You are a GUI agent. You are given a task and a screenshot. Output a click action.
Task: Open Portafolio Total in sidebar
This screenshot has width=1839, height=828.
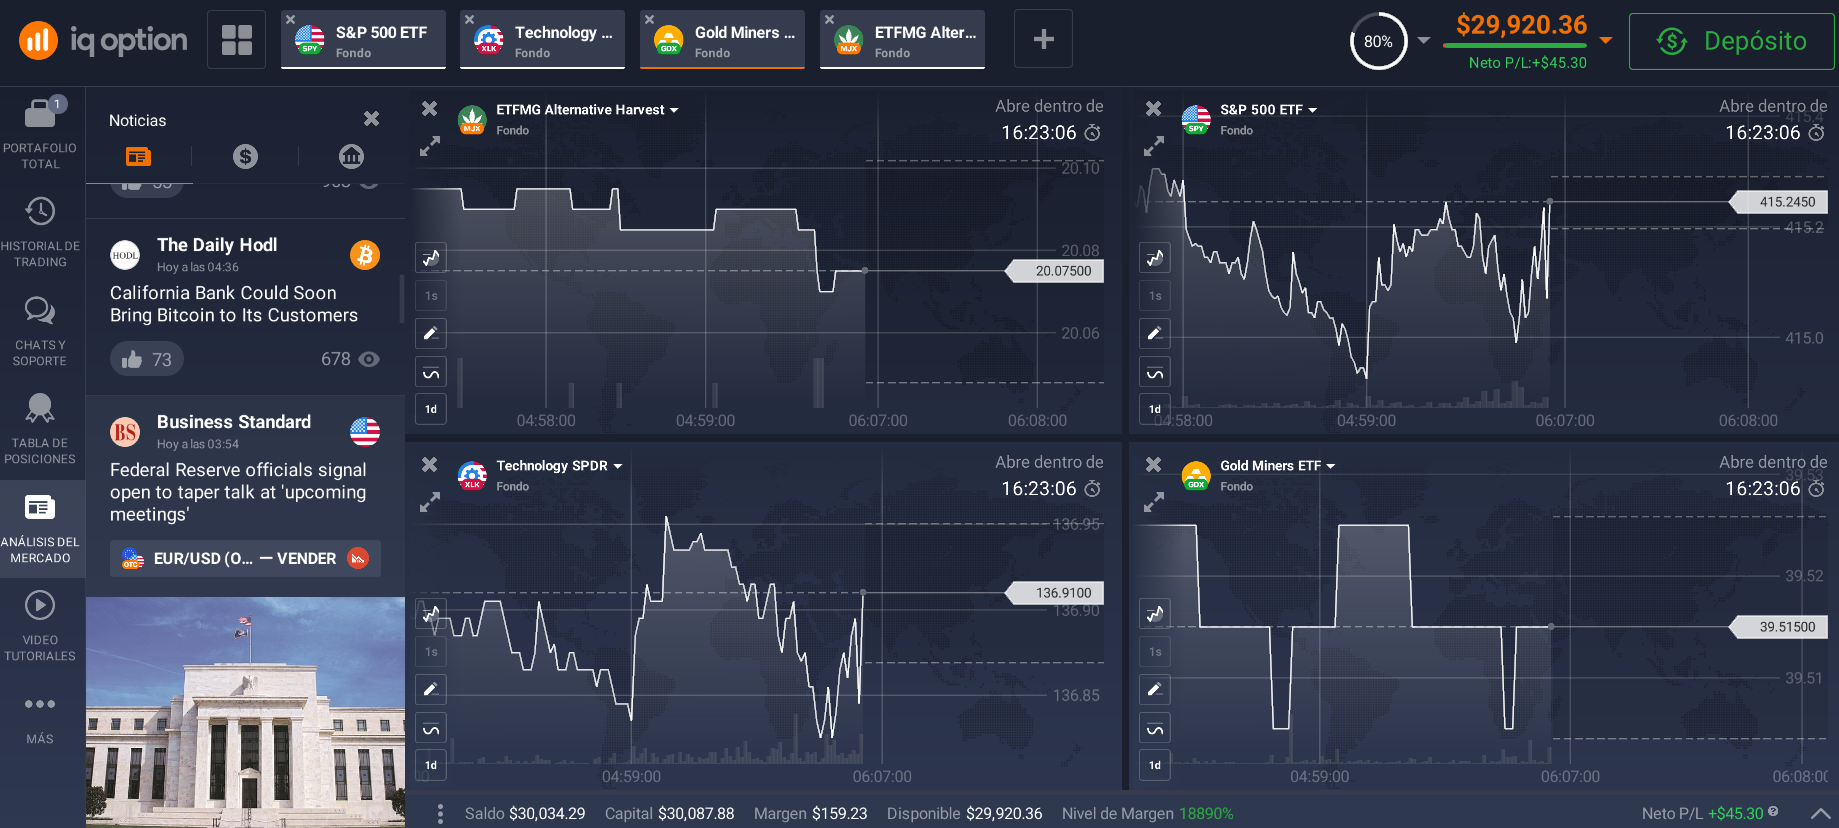(40, 133)
